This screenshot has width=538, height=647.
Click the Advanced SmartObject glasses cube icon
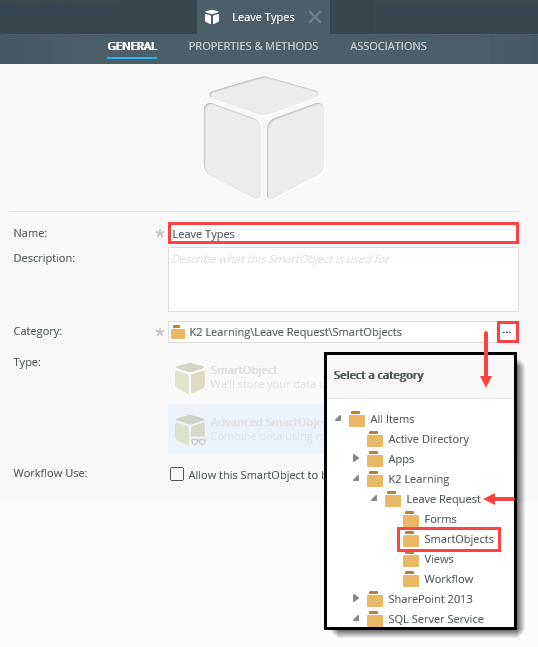pyautogui.click(x=190, y=430)
